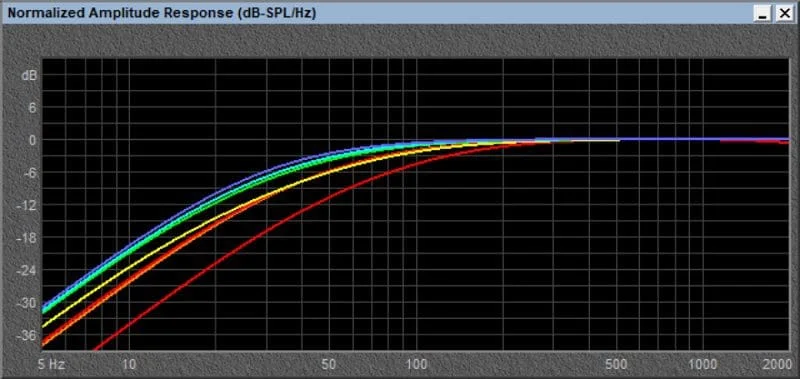Click the 10 Hz frequency label

point(130,364)
